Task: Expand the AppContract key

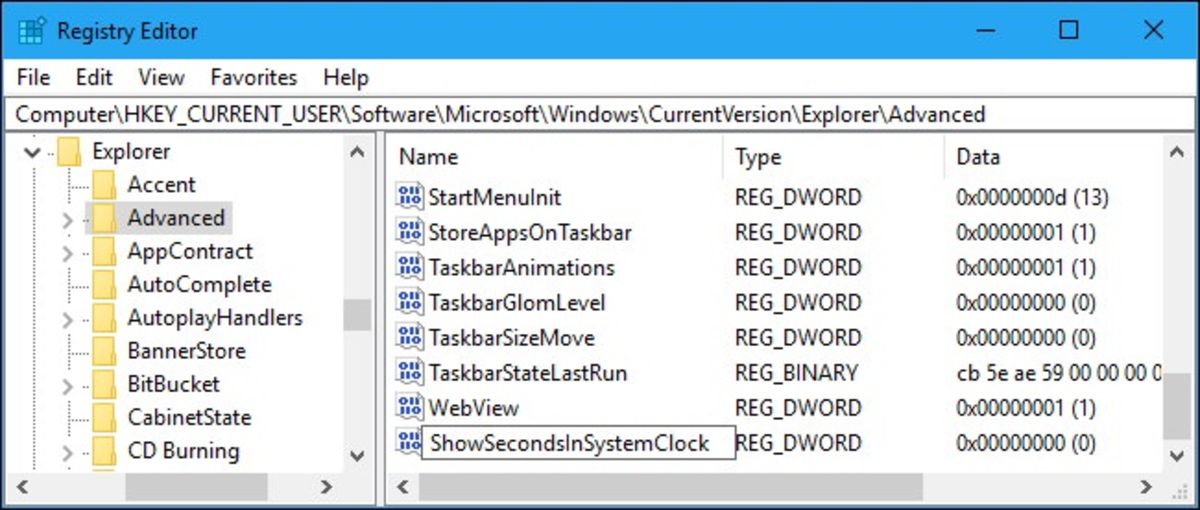Action: pyautogui.click(x=68, y=252)
